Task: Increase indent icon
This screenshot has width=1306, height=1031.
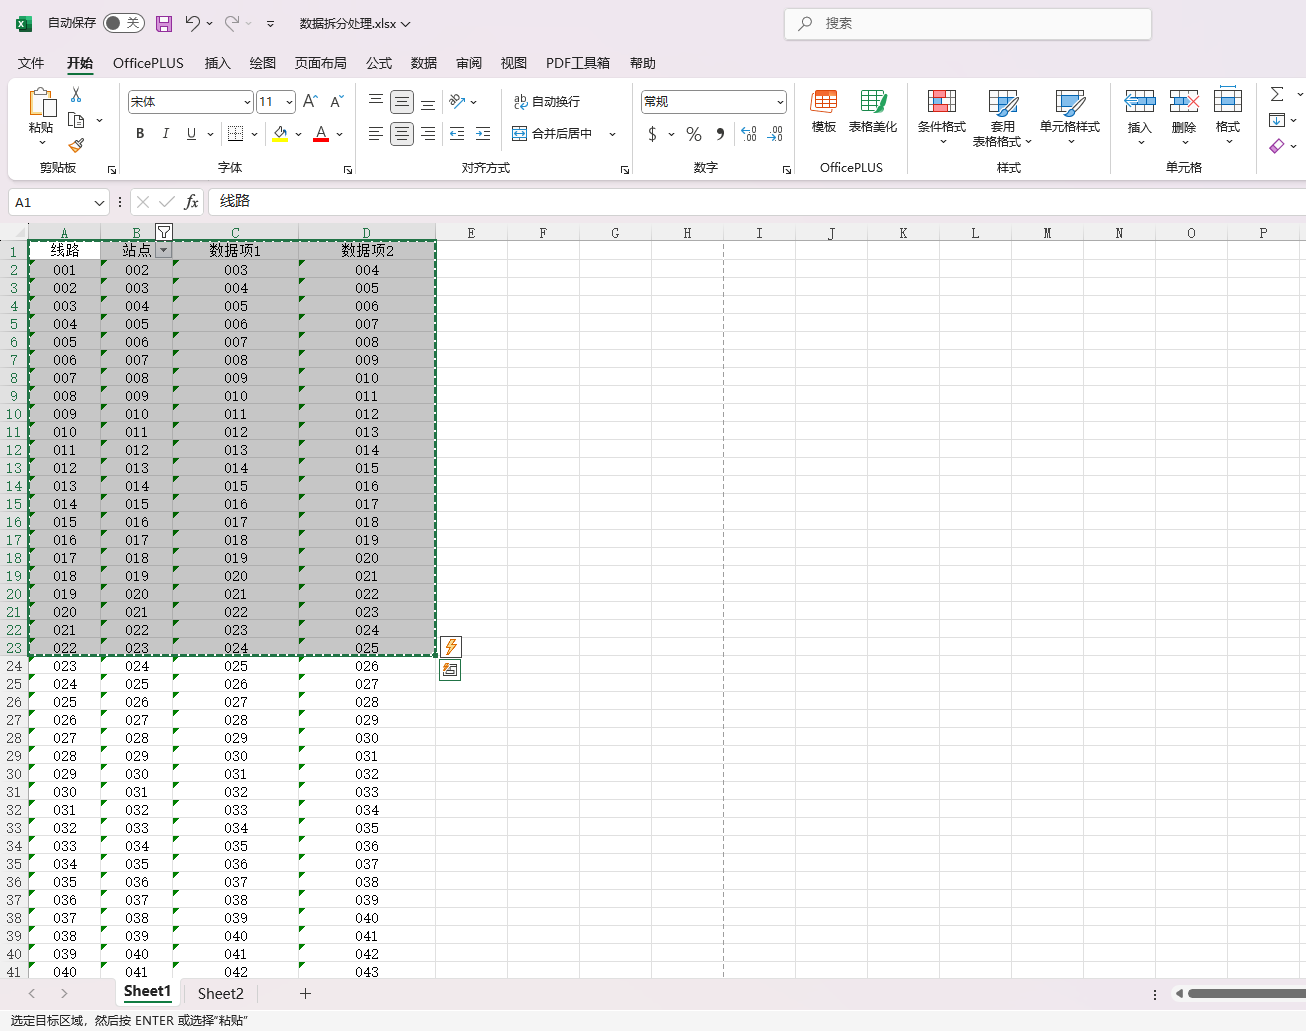Action: tap(483, 133)
